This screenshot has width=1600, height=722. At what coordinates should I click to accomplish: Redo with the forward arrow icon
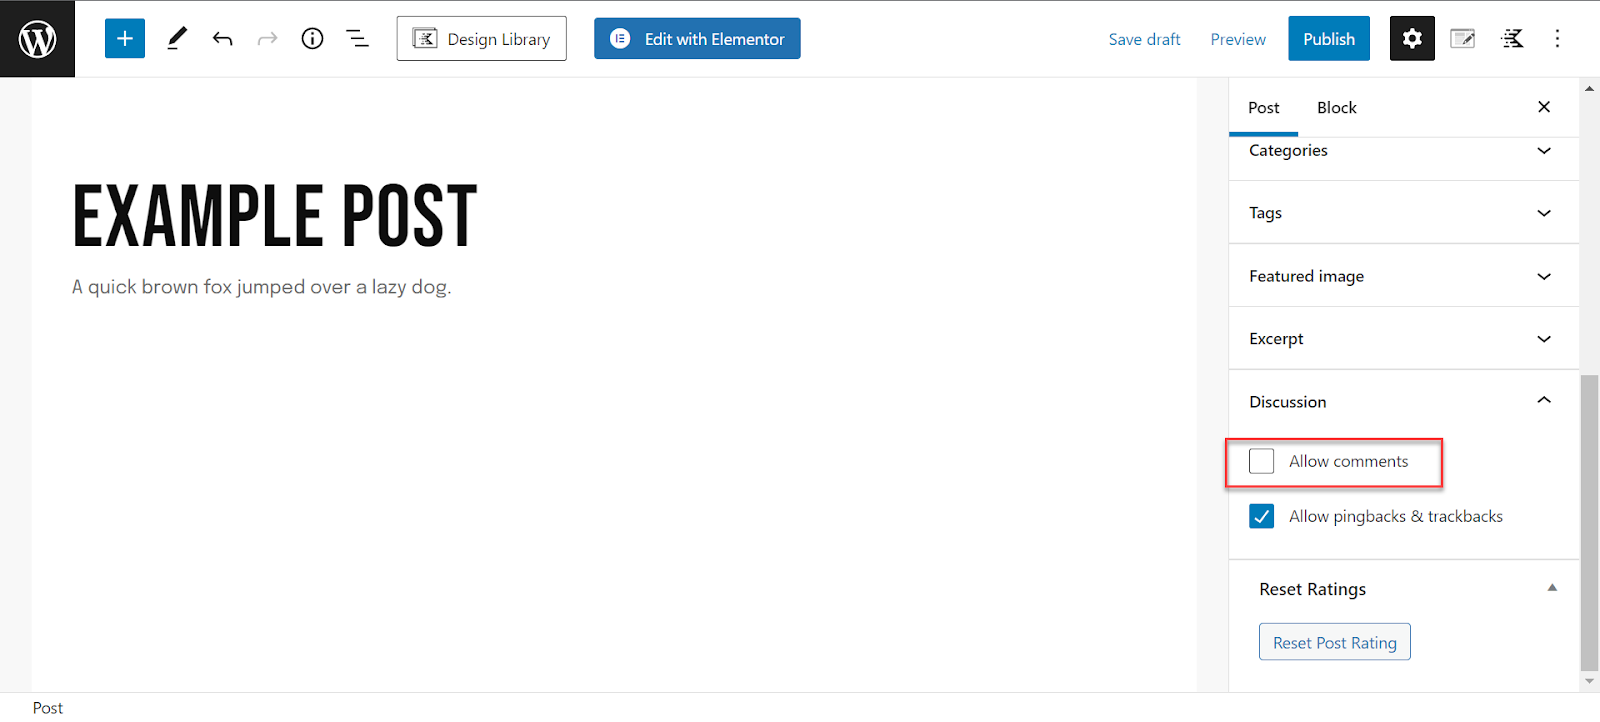pyautogui.click(x=267, y=39)
